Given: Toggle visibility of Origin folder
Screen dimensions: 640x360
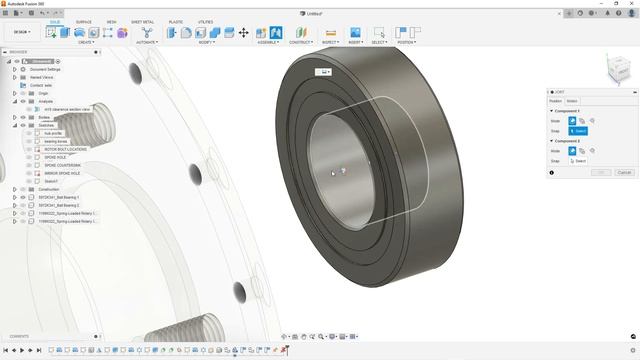Looking at the screenshot, I should [23, 93].
